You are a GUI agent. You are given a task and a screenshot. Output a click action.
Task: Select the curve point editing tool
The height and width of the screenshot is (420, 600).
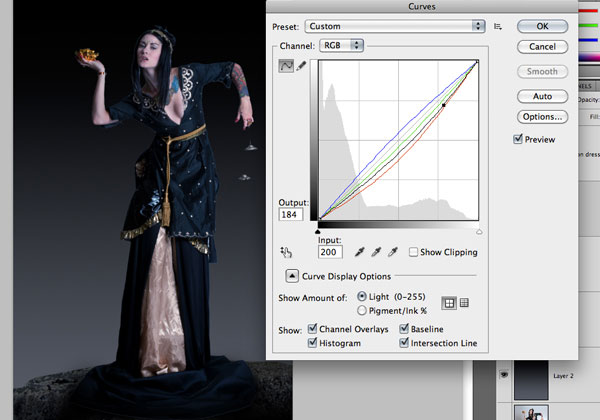click(x=286, y=65)
